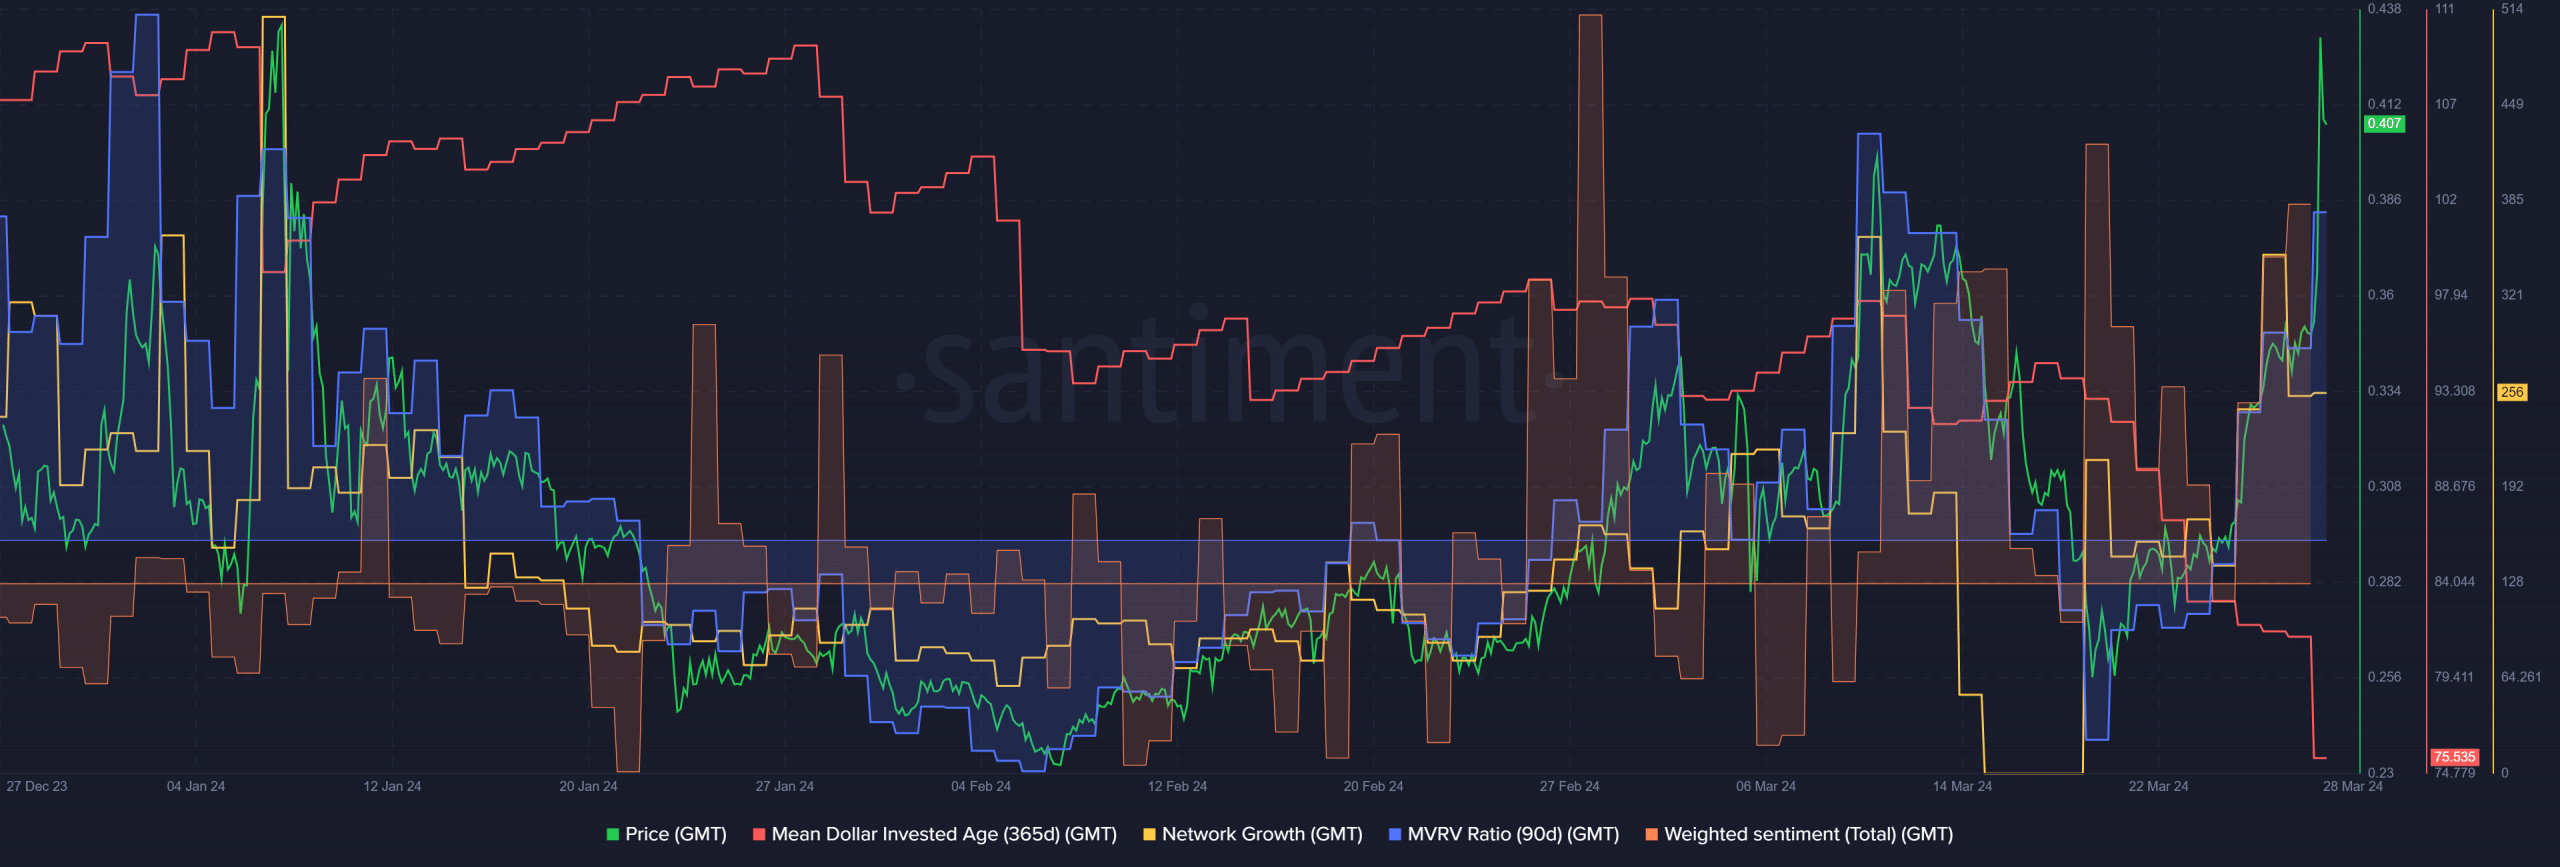This screenshot has height=867, width=2560.
Task: Toggle Mean Dollar Invested Age (365d) legend
Action: click(944, 834)
